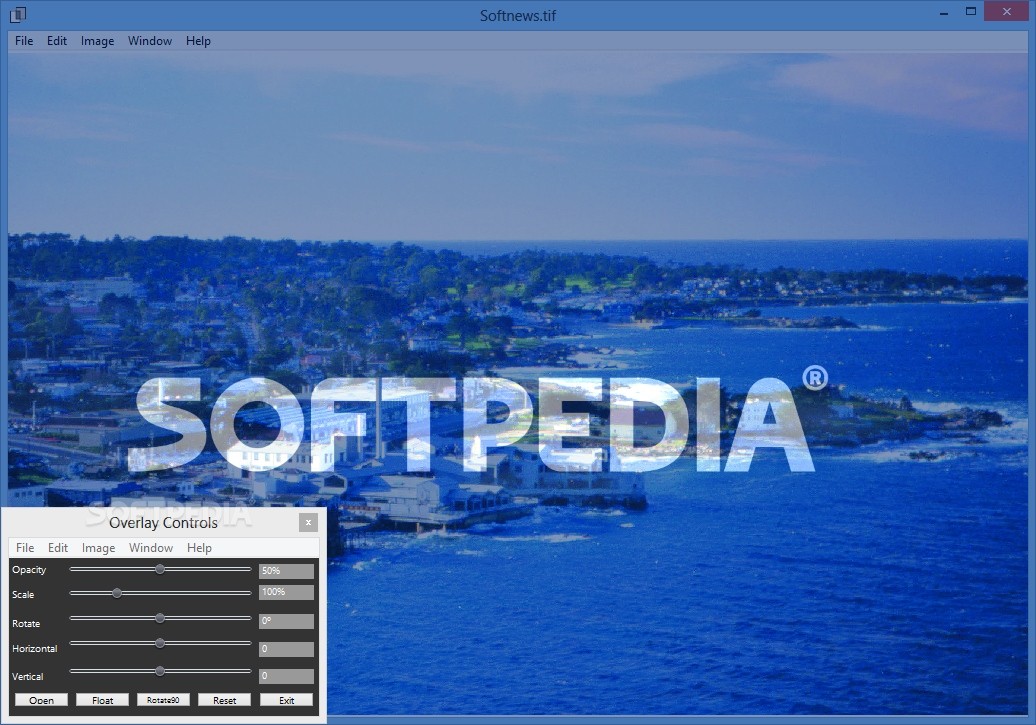Click the Exit button in Overlay Controls
1036x725 pixels.
(x=286, y=700)
